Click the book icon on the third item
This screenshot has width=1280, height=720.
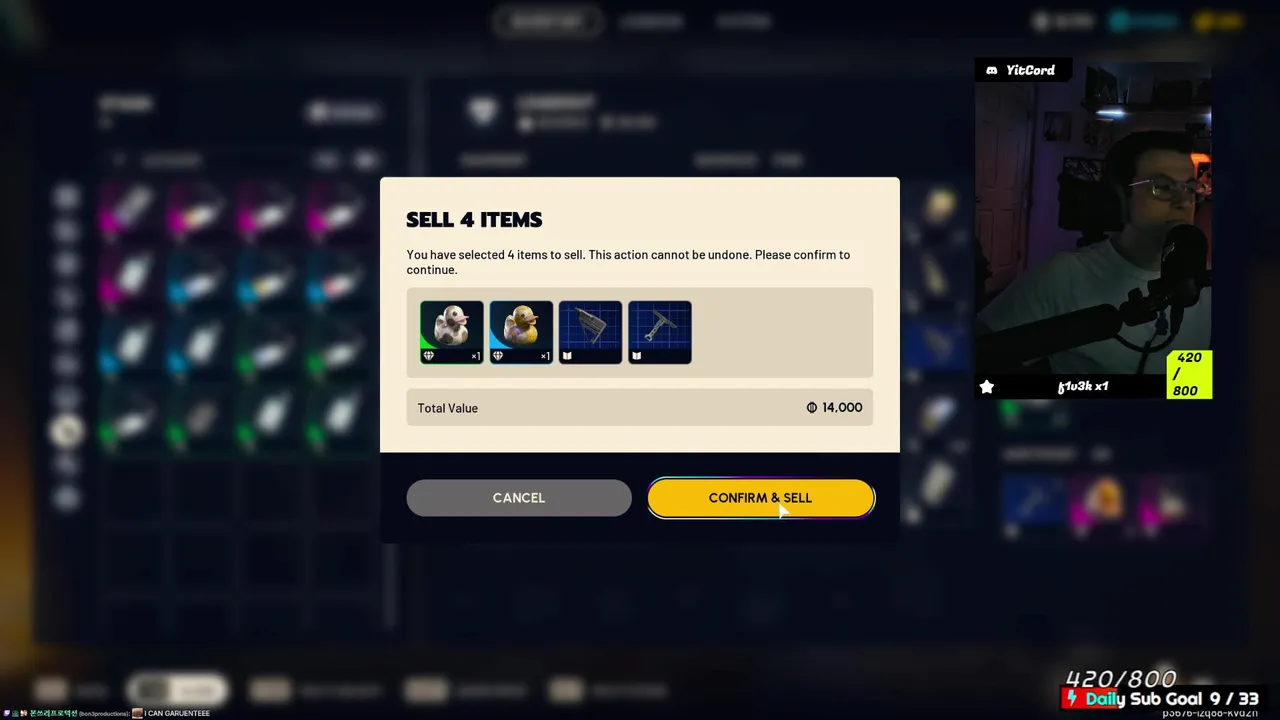567,356
